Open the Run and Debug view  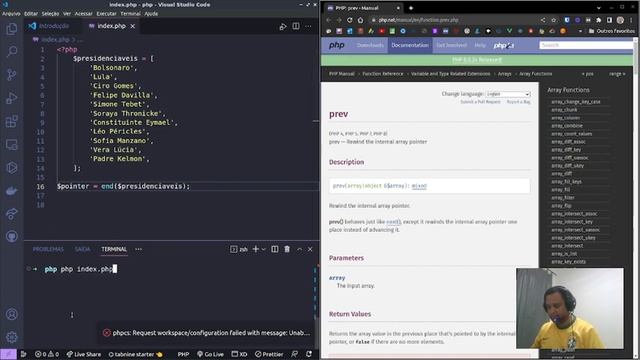click(12, 98)
